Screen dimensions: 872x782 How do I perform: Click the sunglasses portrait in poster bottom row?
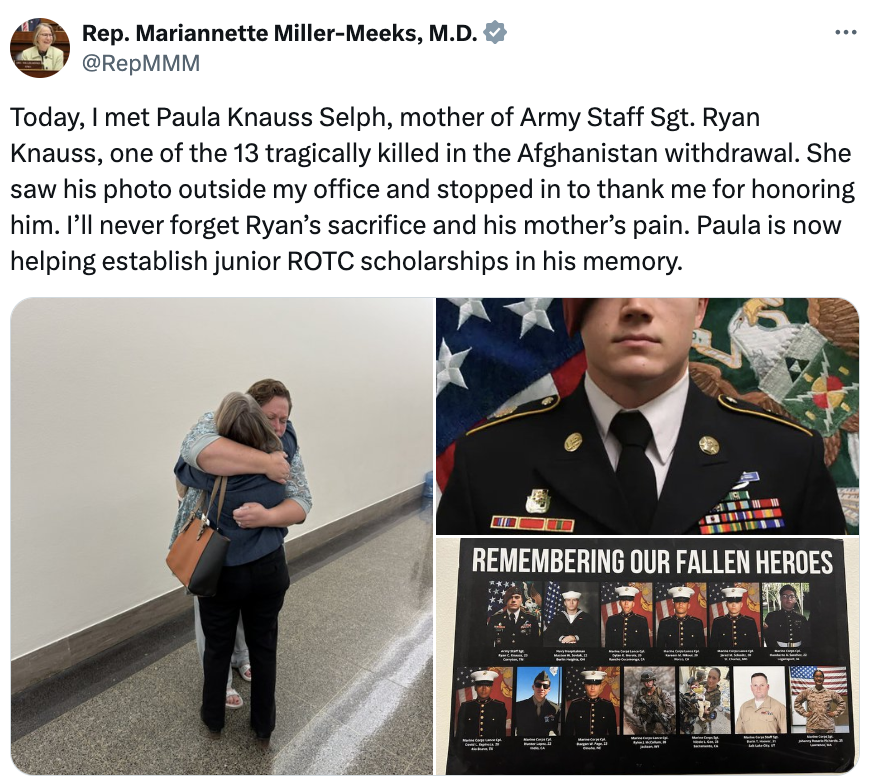538,701
